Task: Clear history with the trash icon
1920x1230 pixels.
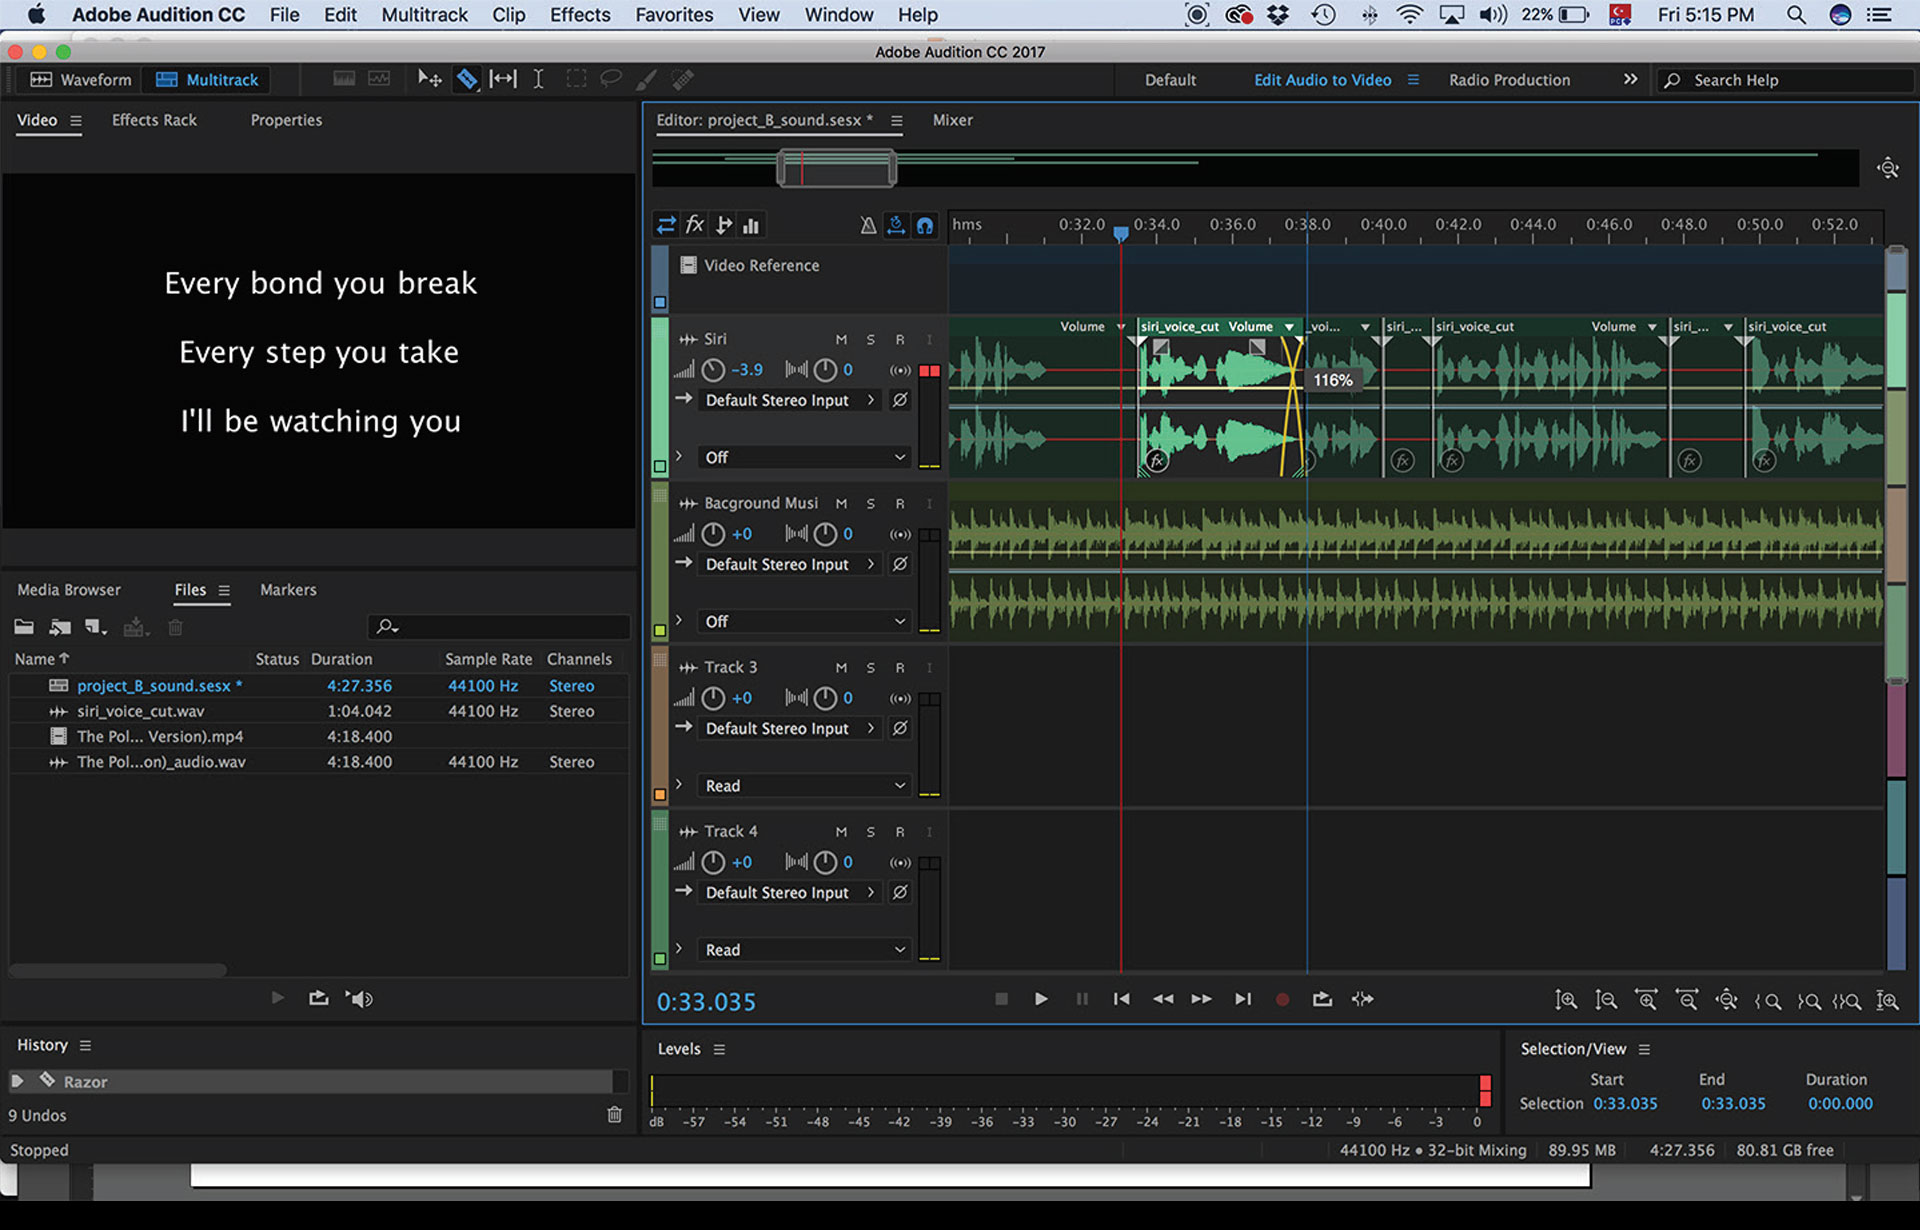Action: click(x=614, y=1114)
